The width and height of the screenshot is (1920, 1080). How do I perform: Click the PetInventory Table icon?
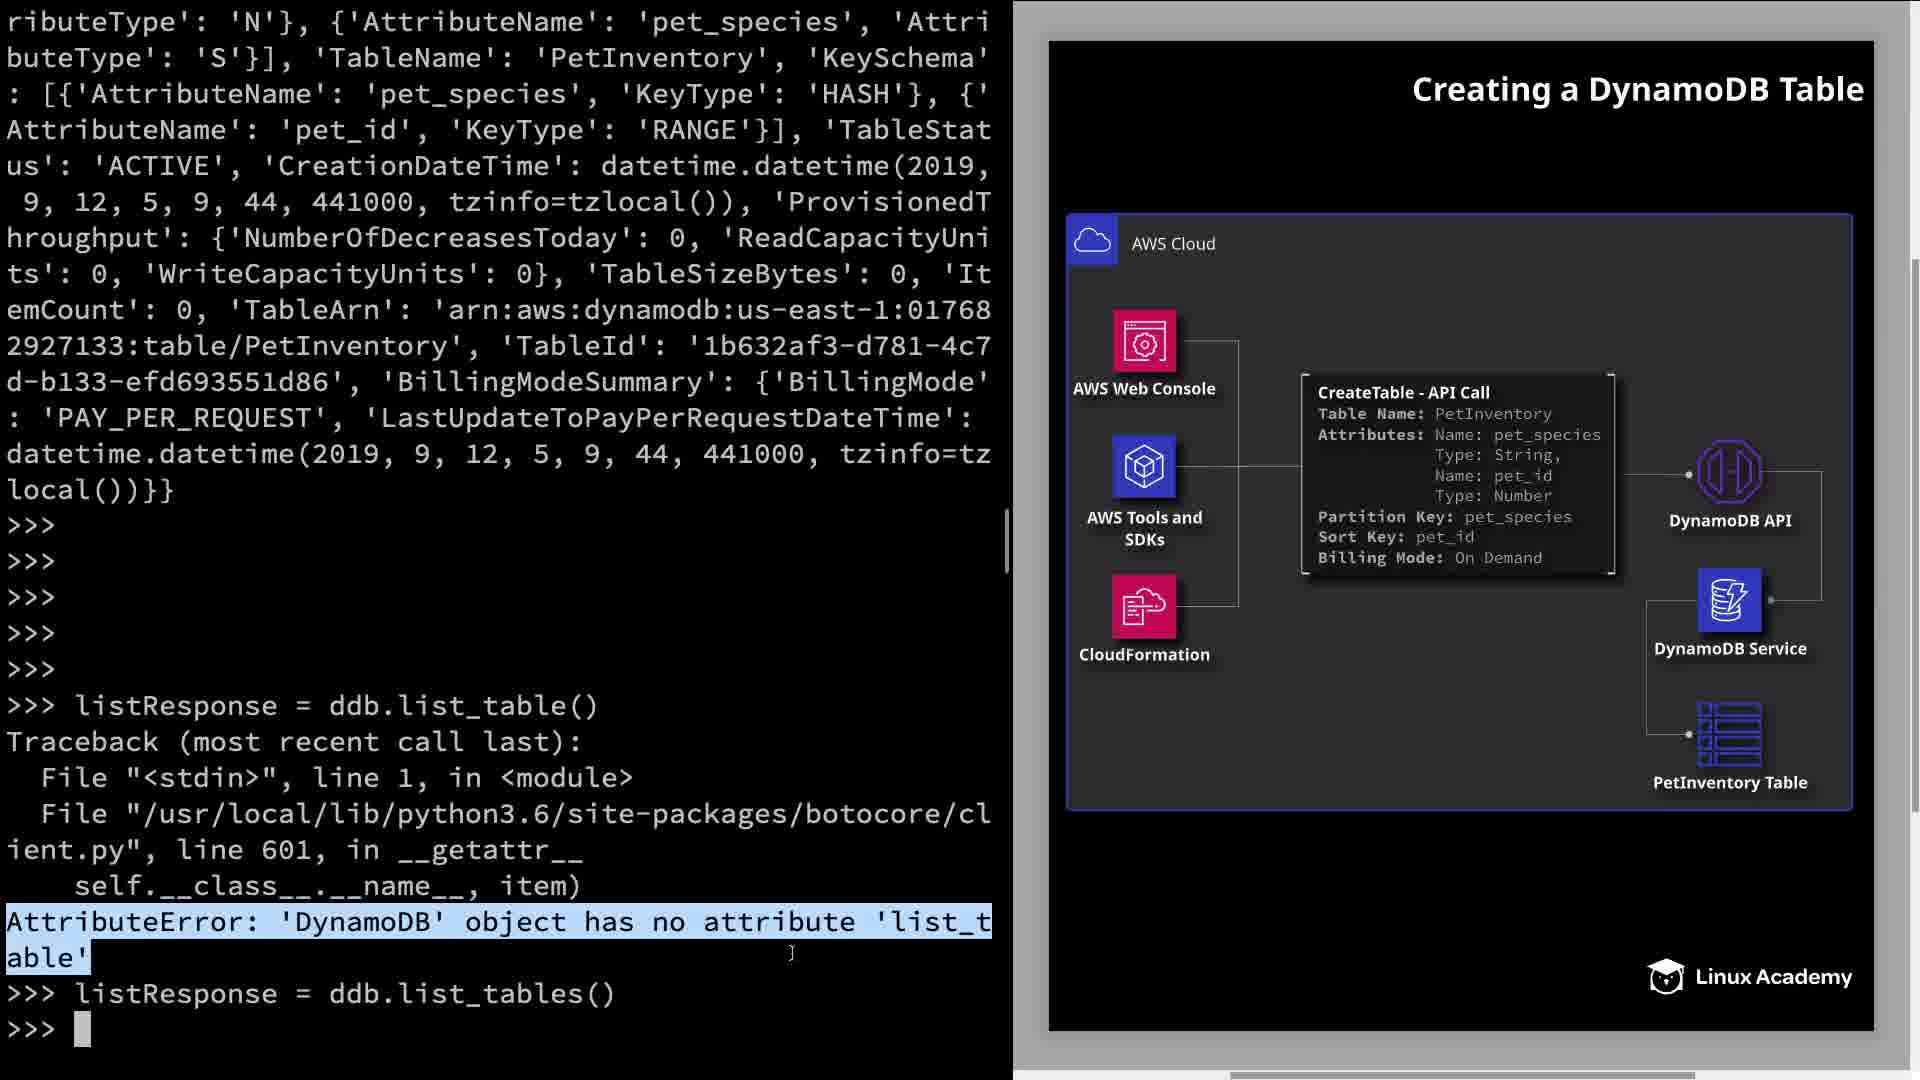pyautogui.click(x=1729, y=734)
